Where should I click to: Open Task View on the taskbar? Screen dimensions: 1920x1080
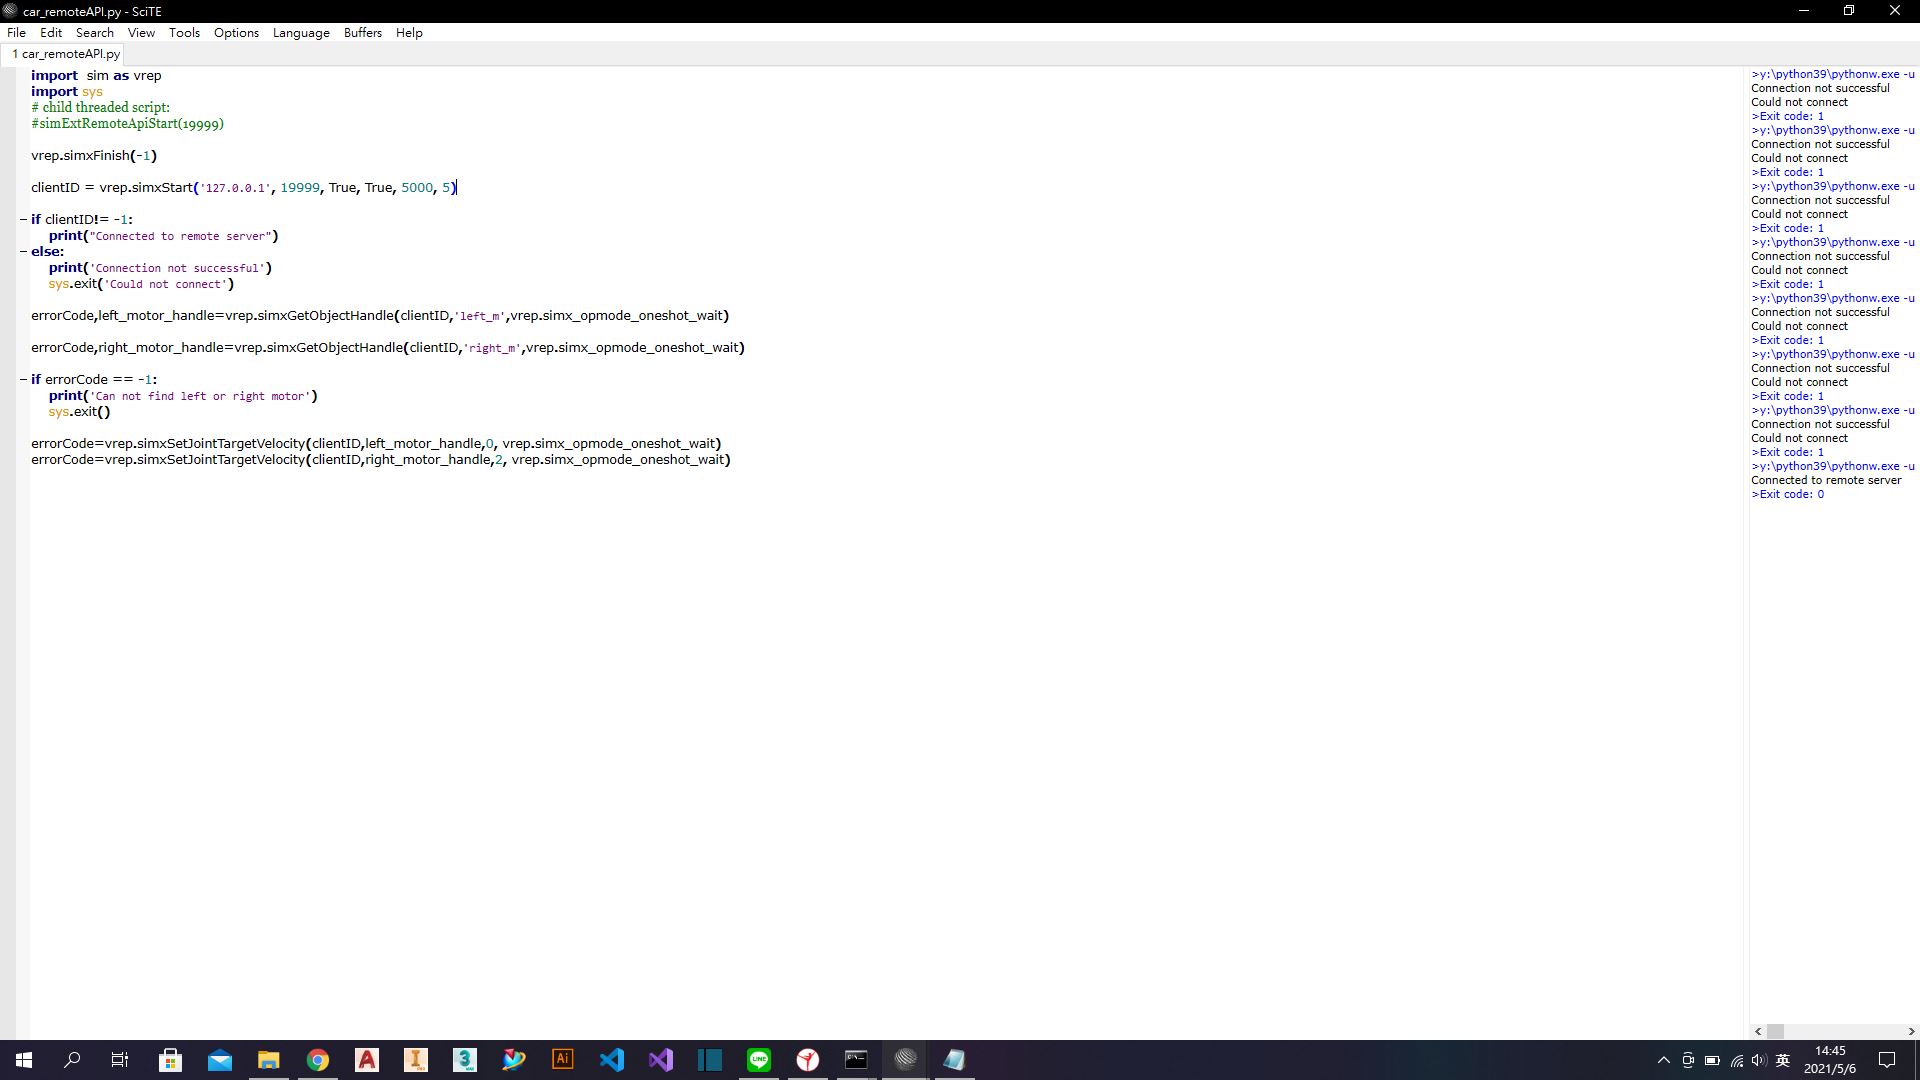click(120, 1060)
